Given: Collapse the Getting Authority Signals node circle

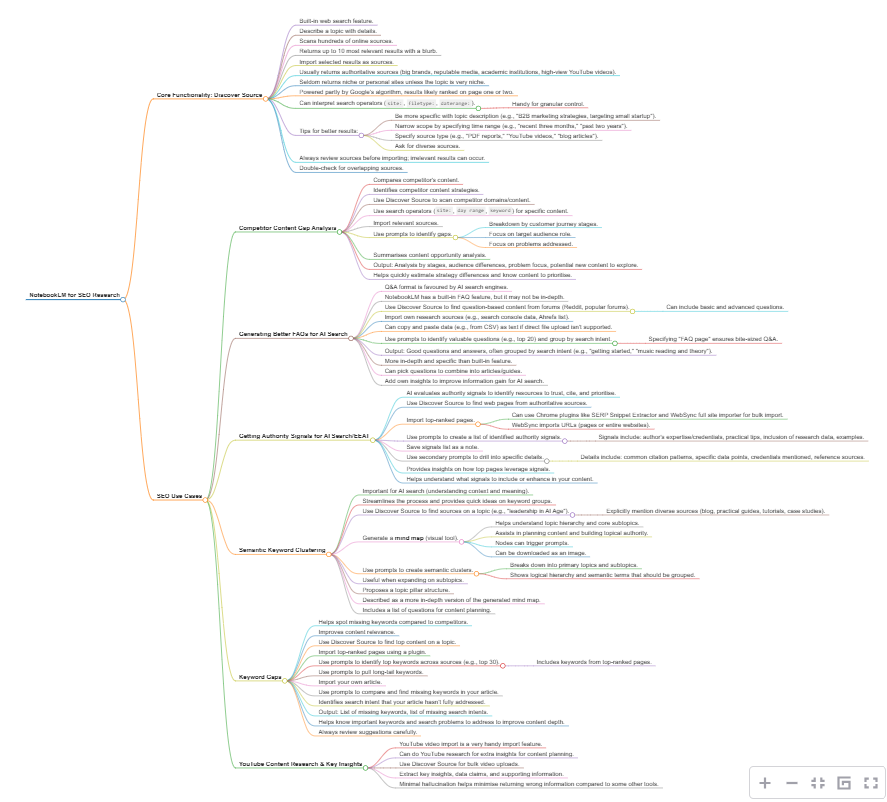Looking at the screenshot, I should coord(372,440).
